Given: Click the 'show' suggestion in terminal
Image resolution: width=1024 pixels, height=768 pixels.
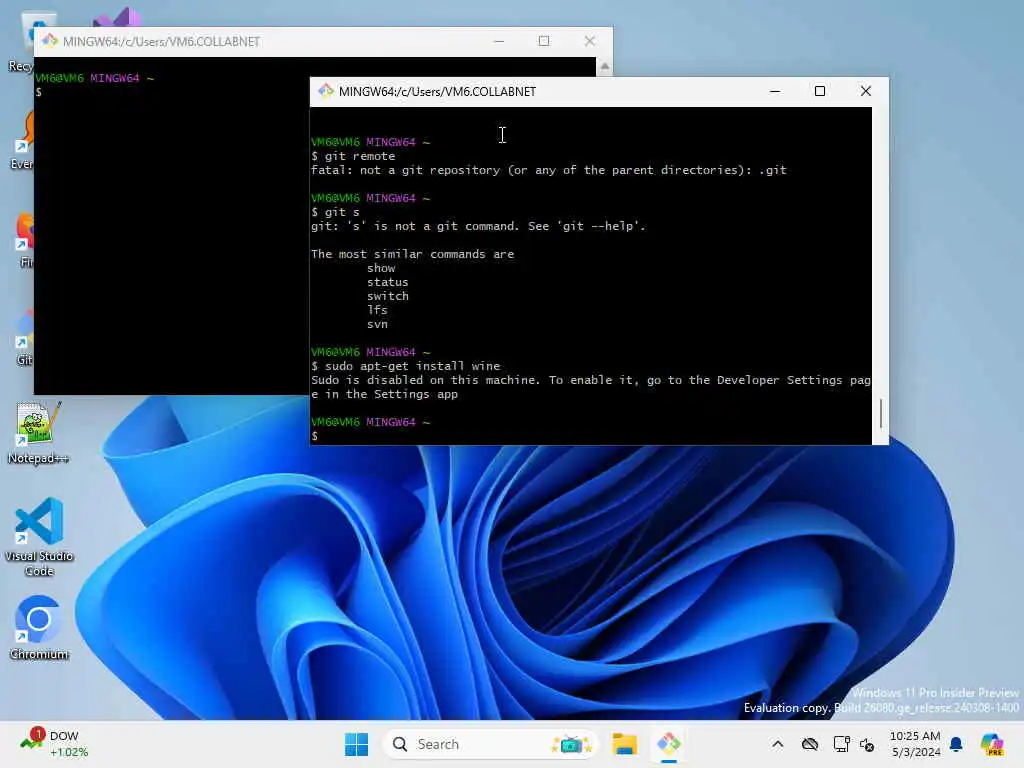Looking at the screenshot, I should 381,268.
